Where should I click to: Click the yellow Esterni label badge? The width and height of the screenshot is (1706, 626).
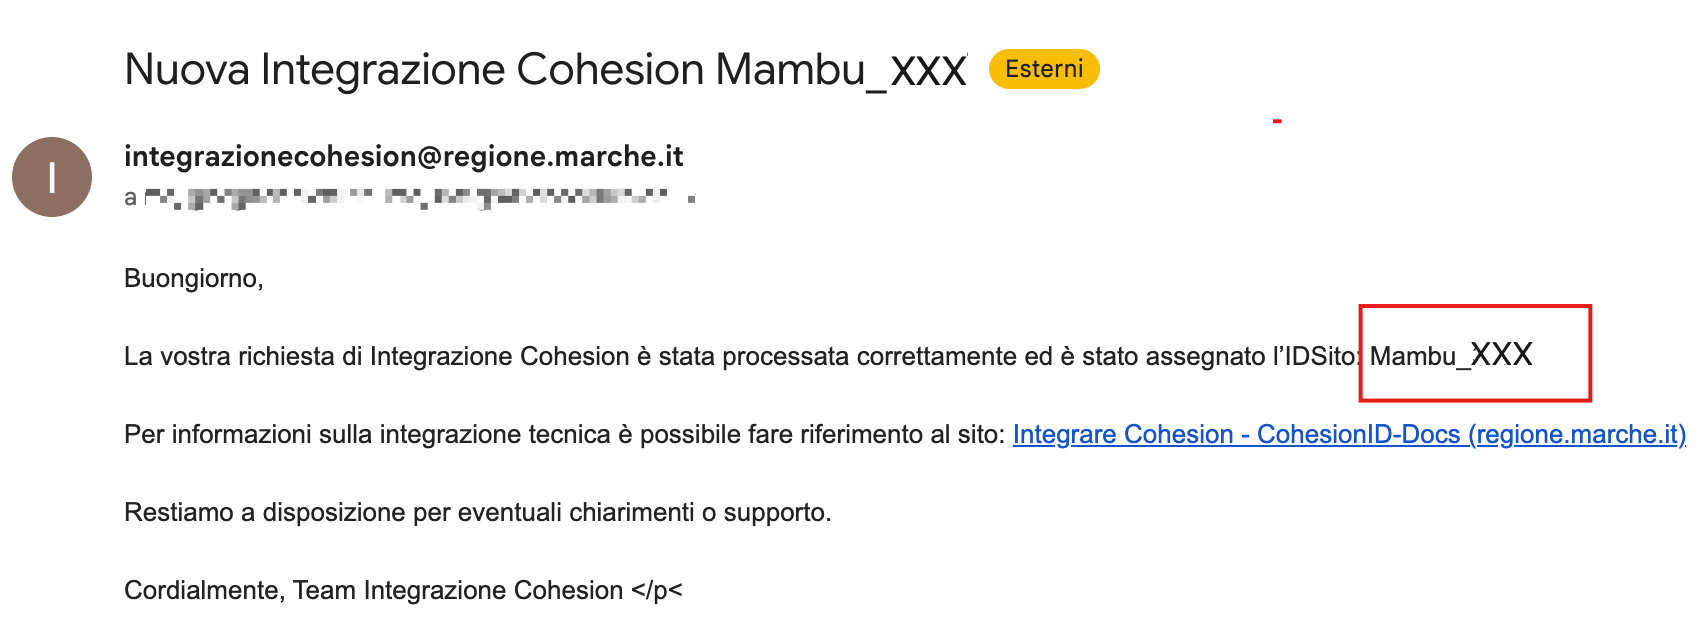pyautogui.click(x=1044, y=69)
